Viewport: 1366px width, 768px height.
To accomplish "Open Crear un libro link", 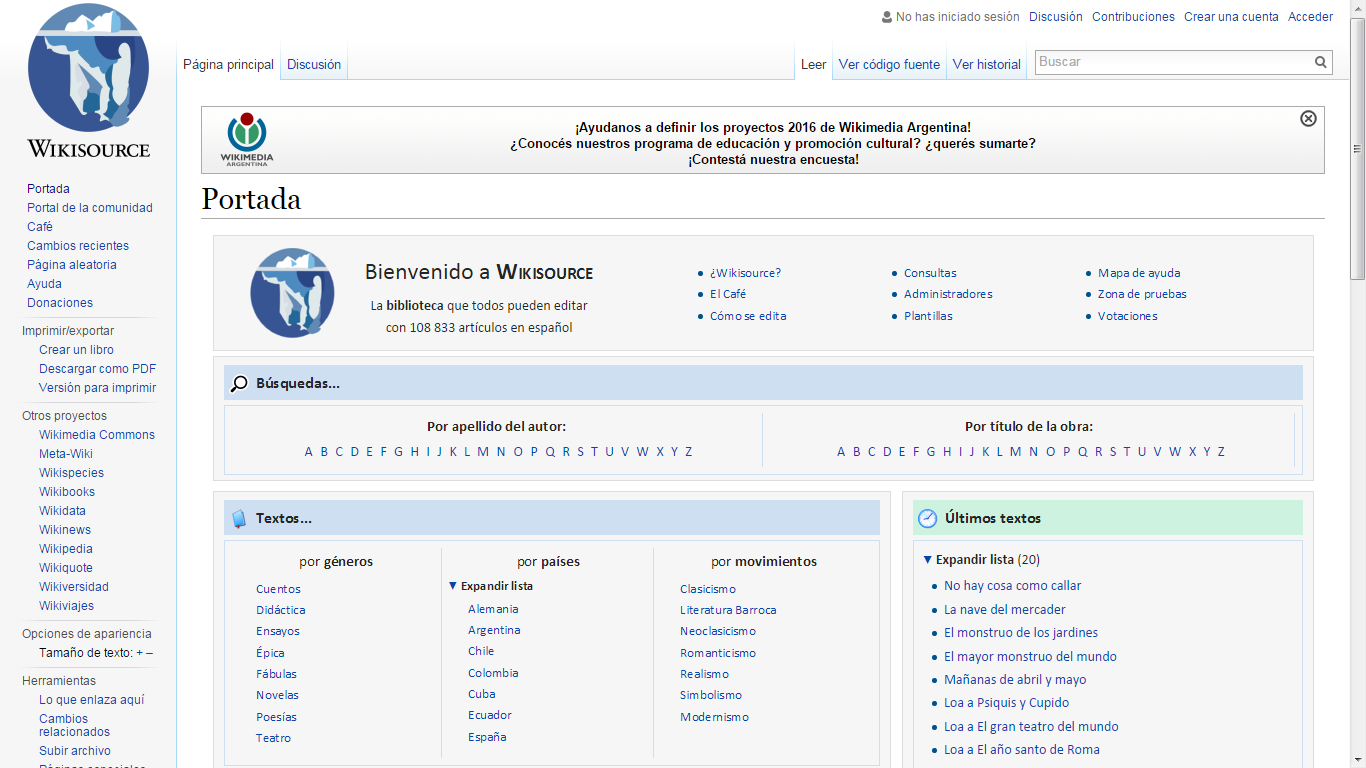I will click(x=76, y=350).
